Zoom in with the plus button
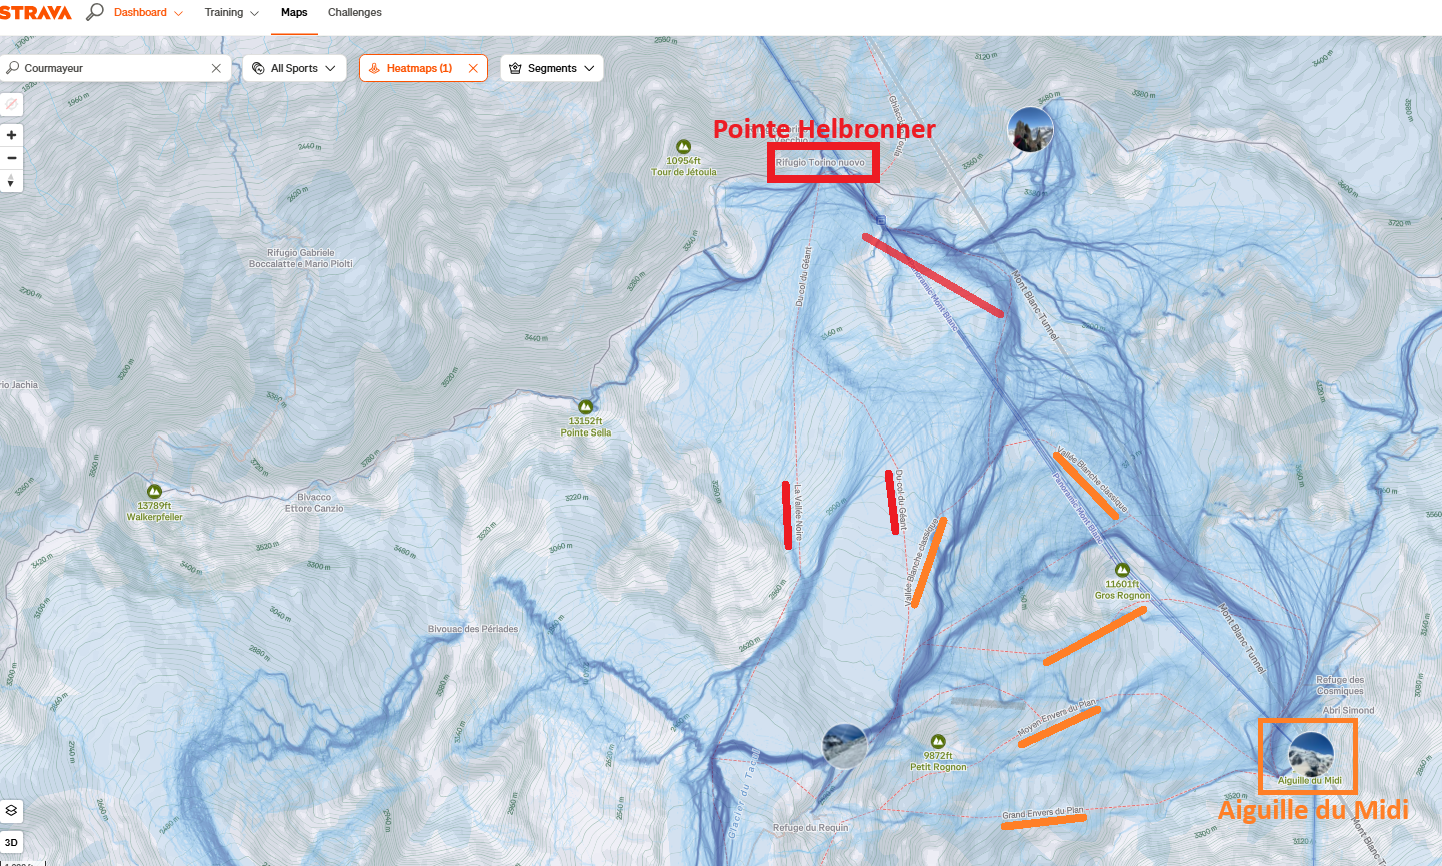1442x866 pixels. 11,135
